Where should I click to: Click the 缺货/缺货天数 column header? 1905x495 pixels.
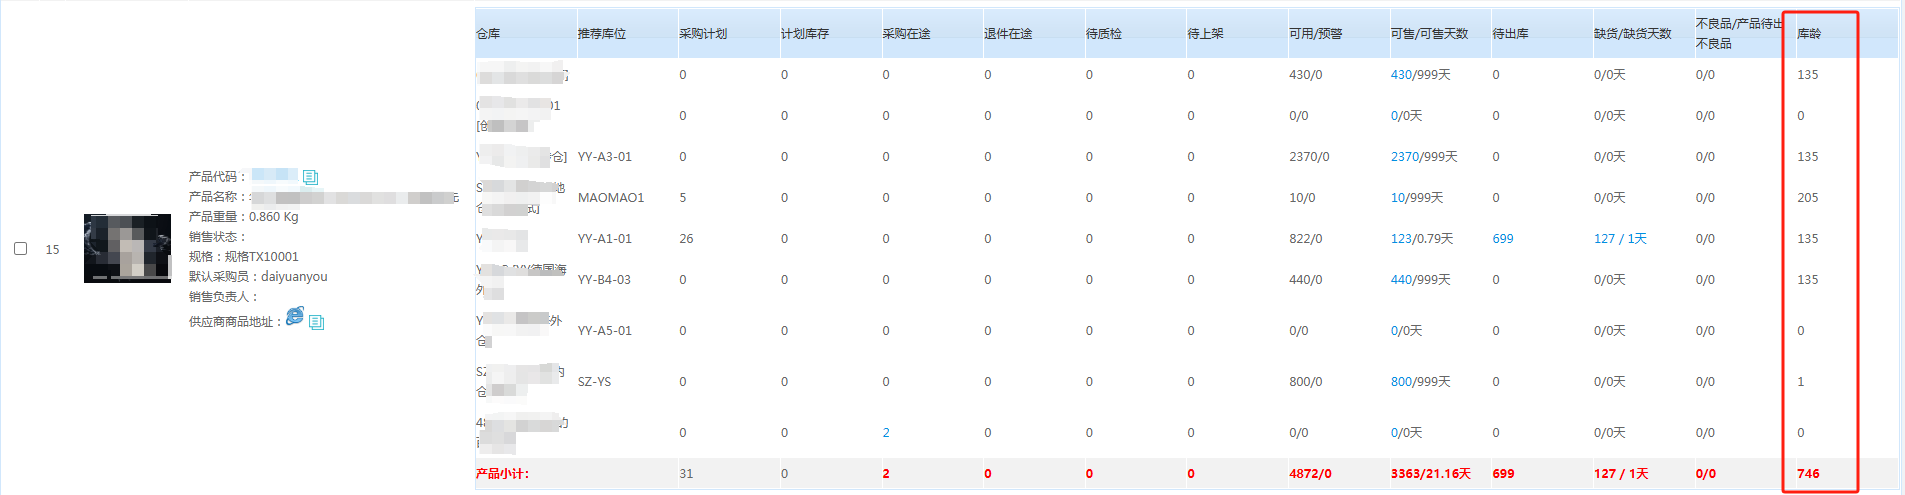[x=1632, y=34]
